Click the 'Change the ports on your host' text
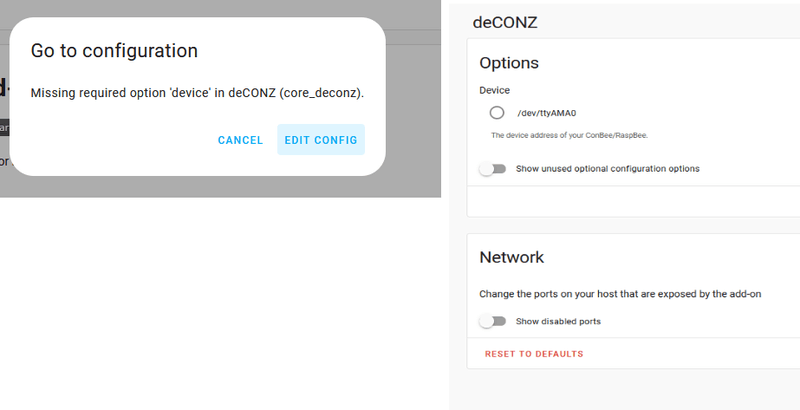The image size is (800, 410). point(620,294)
